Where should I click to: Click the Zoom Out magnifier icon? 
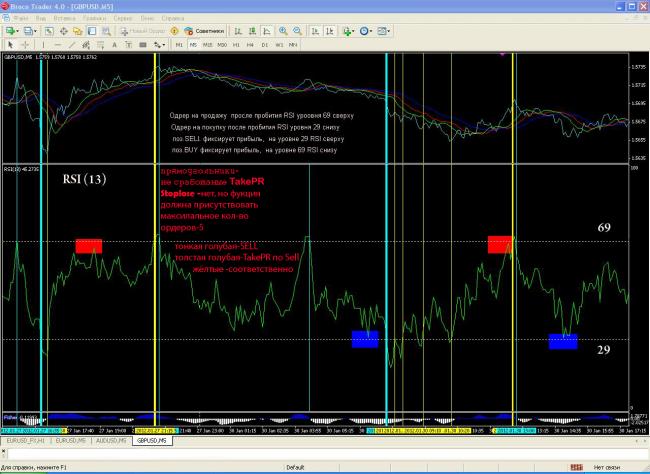coord(297,31)
